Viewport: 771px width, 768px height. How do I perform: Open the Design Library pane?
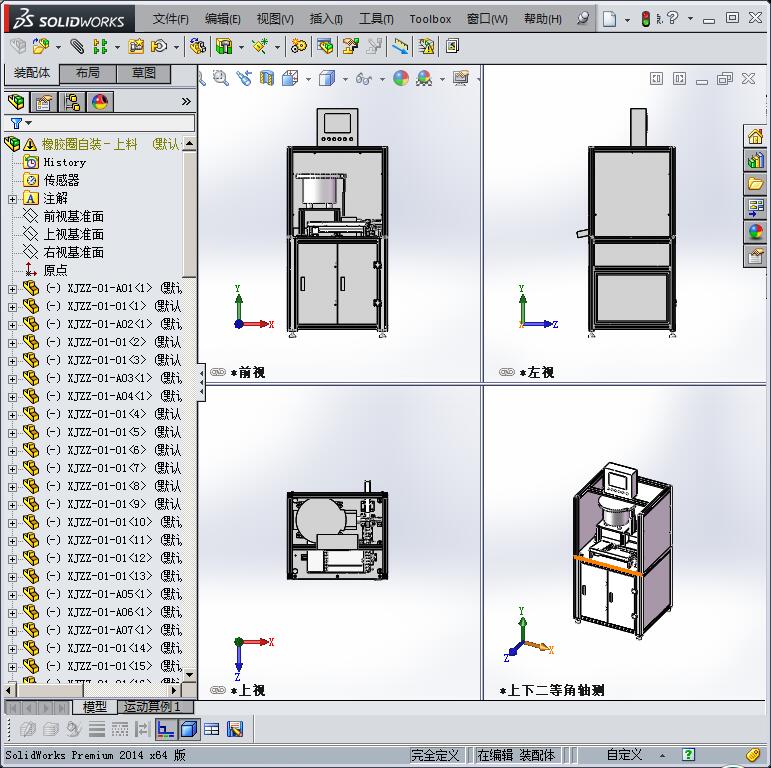(756, 160)
